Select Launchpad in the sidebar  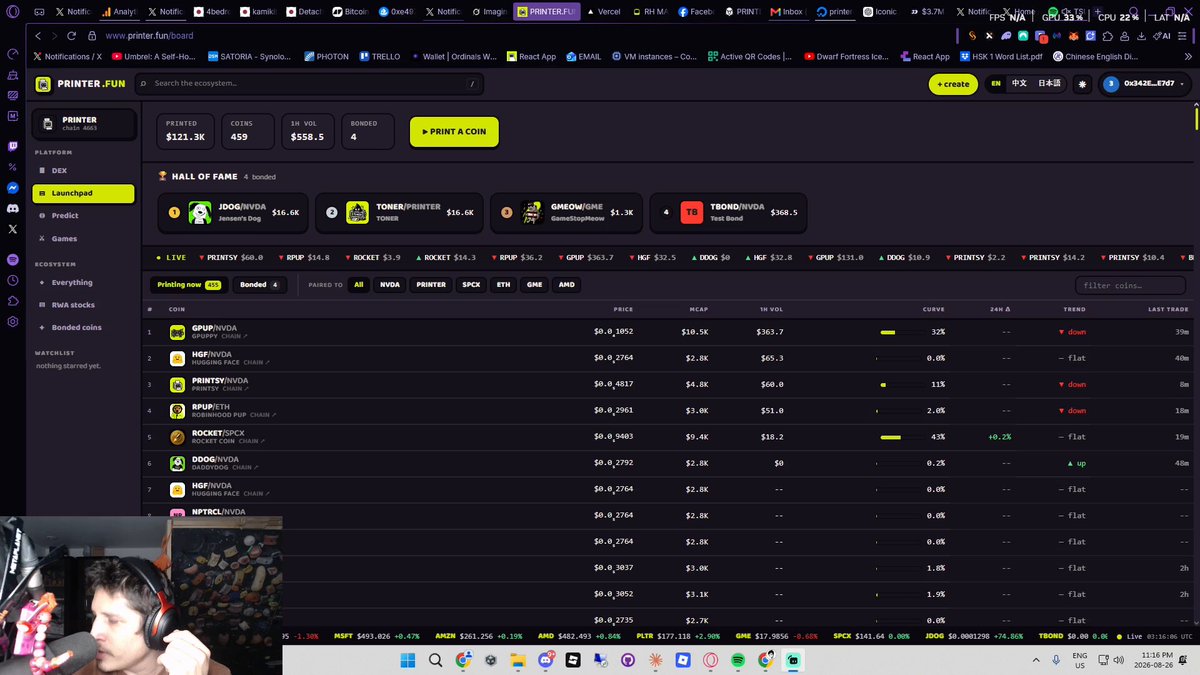pos(83,193)
